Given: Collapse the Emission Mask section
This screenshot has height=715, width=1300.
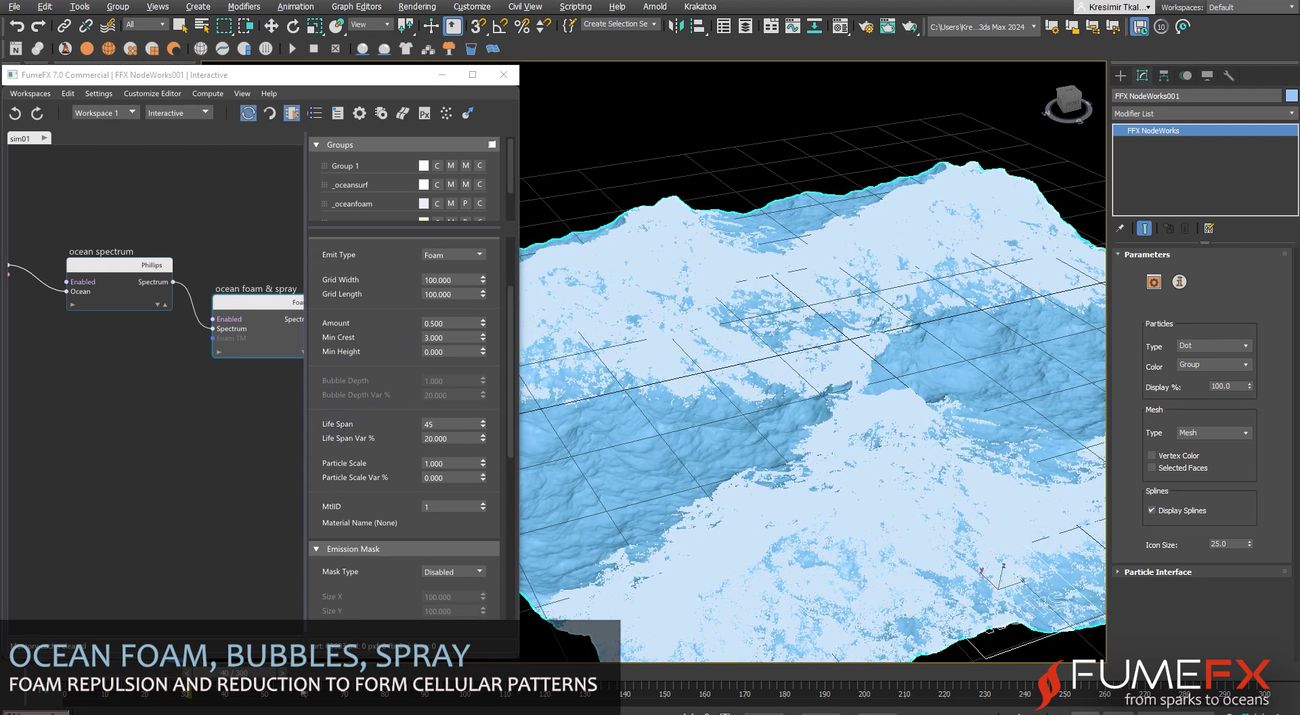Looking at the screenshot, I should point(404,549).
